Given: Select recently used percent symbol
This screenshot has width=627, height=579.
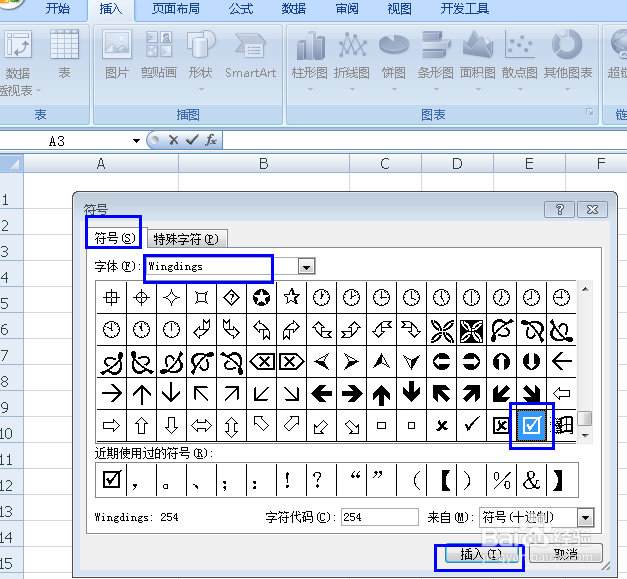Looking at the screenshot, I should tap(501, 479).
